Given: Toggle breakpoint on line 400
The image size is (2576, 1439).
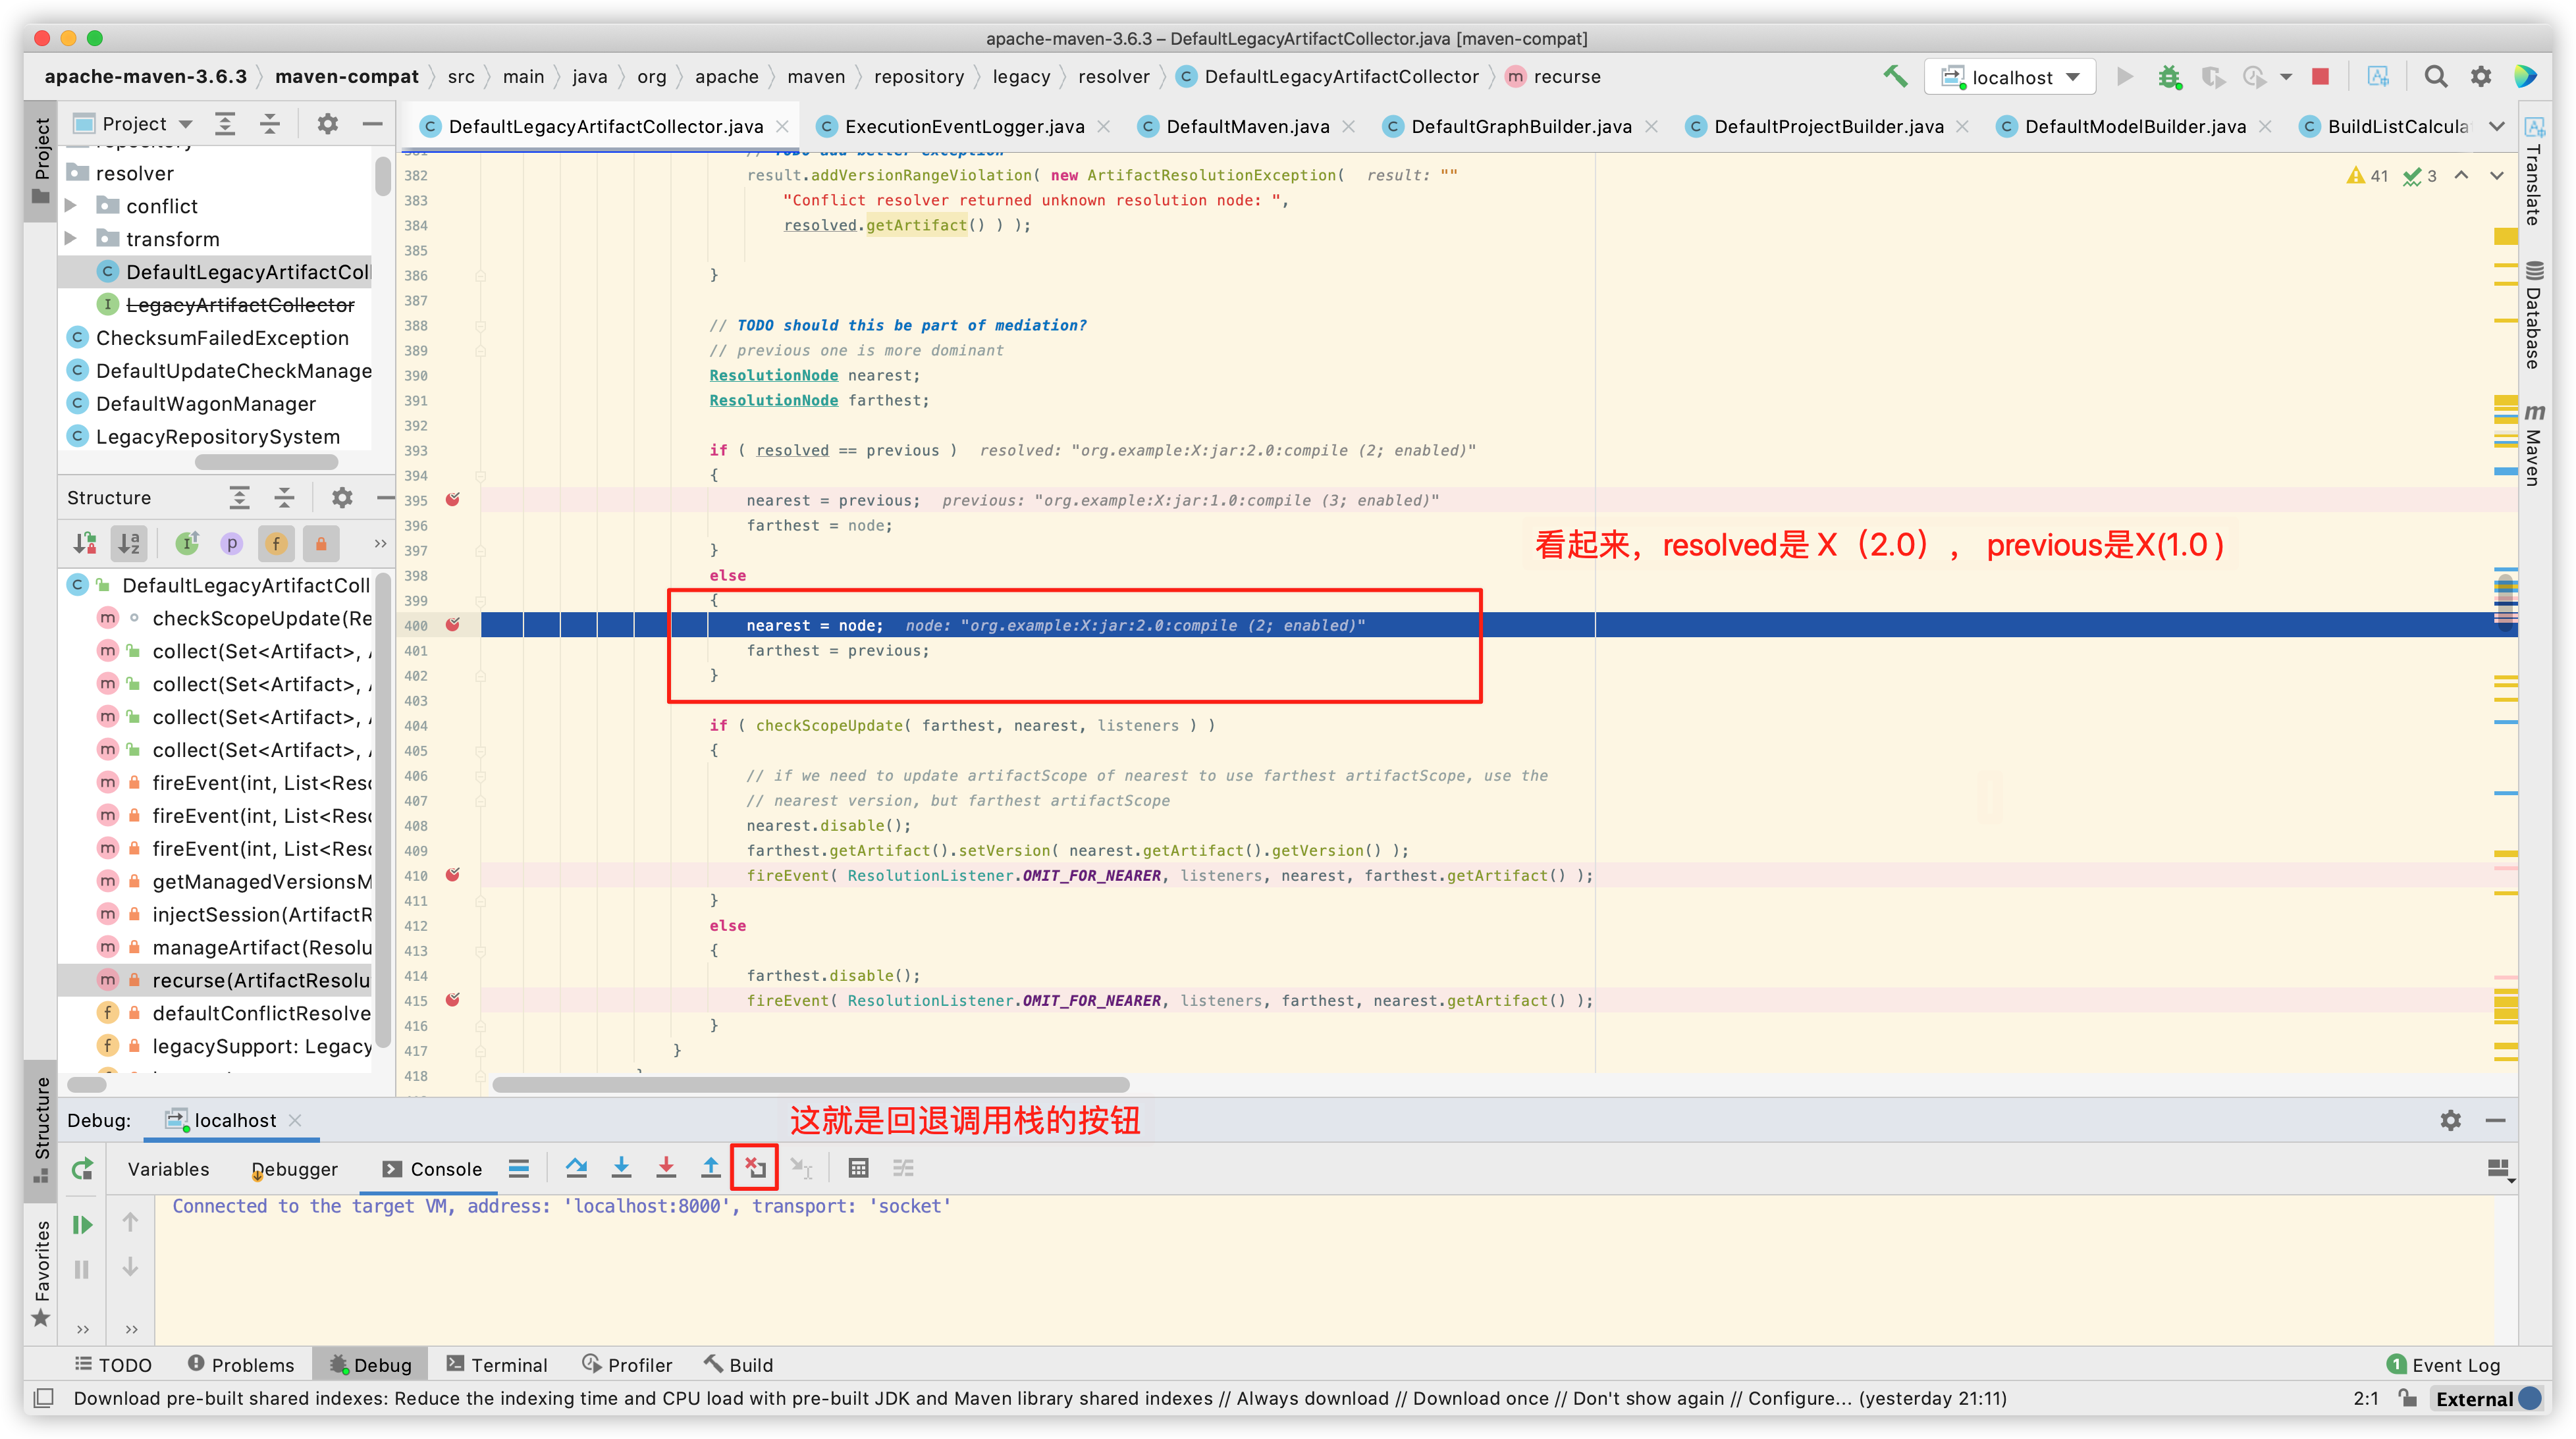Looking at the screenshot, I should pos(453,624).
